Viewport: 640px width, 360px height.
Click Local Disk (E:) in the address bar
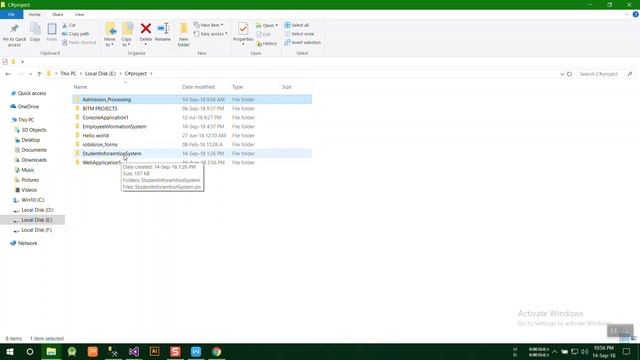click(100, 73)
